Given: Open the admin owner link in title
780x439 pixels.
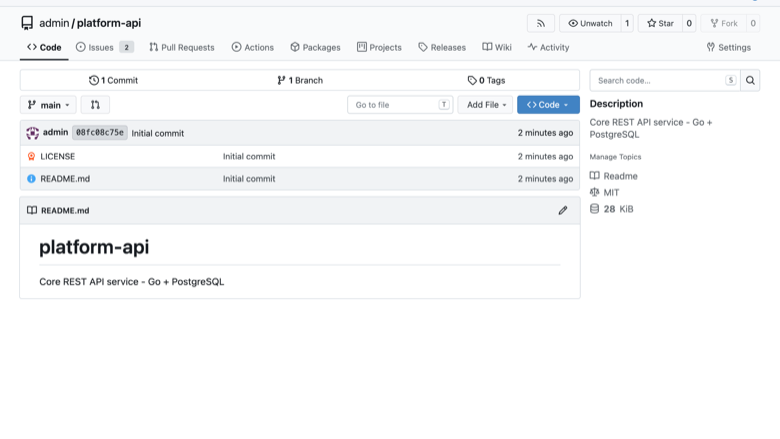Looking at the screenshot, I should (54, 23).
